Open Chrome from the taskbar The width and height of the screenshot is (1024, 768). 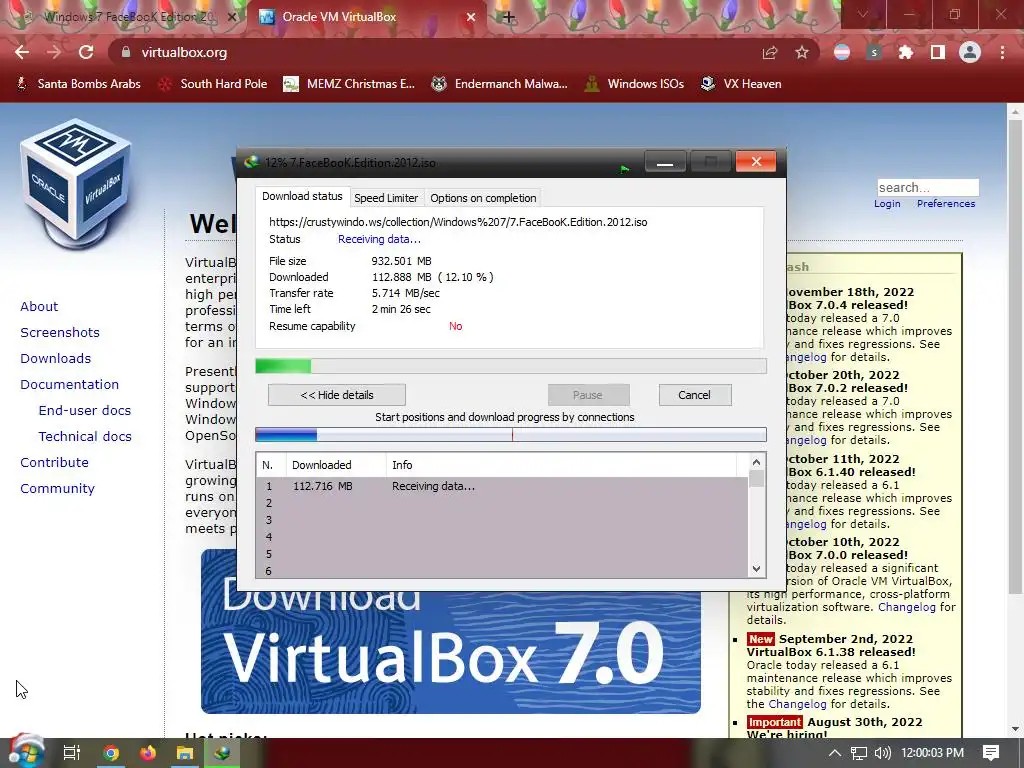tap(111, 753)
